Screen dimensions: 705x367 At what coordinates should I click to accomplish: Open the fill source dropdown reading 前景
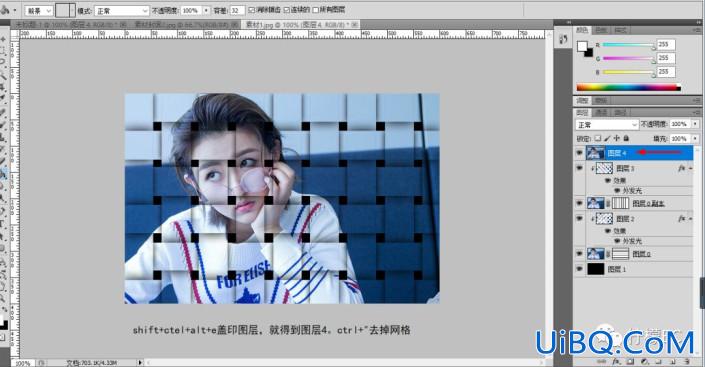pos(38,10)
